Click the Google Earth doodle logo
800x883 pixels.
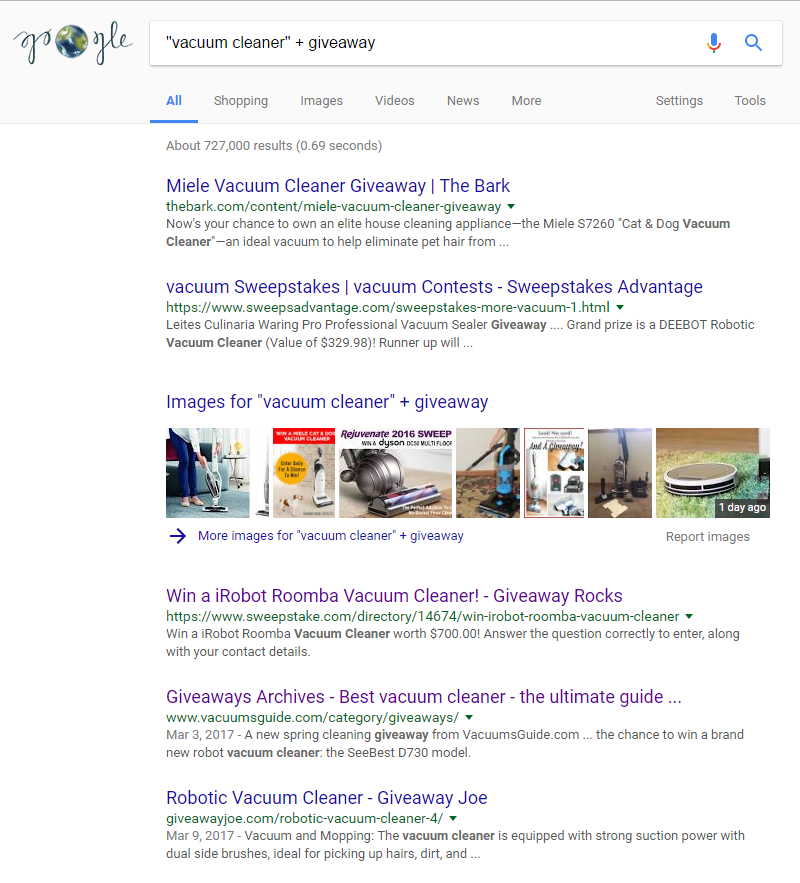point(74,42)
